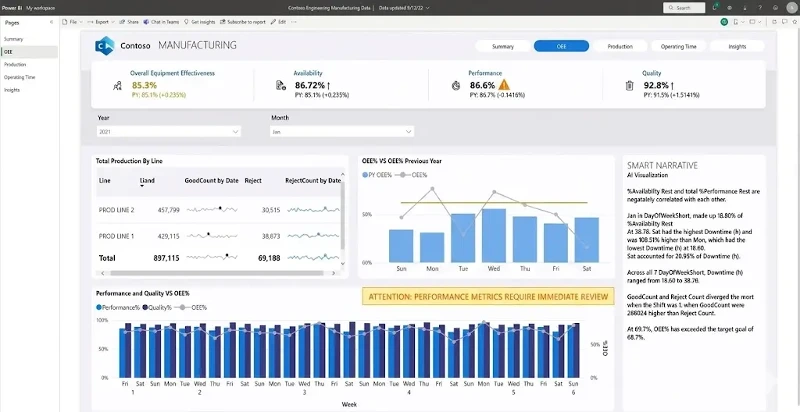Expand the Date updated dropdown in title
Screen dimensions: 800x412
point(428,8)
